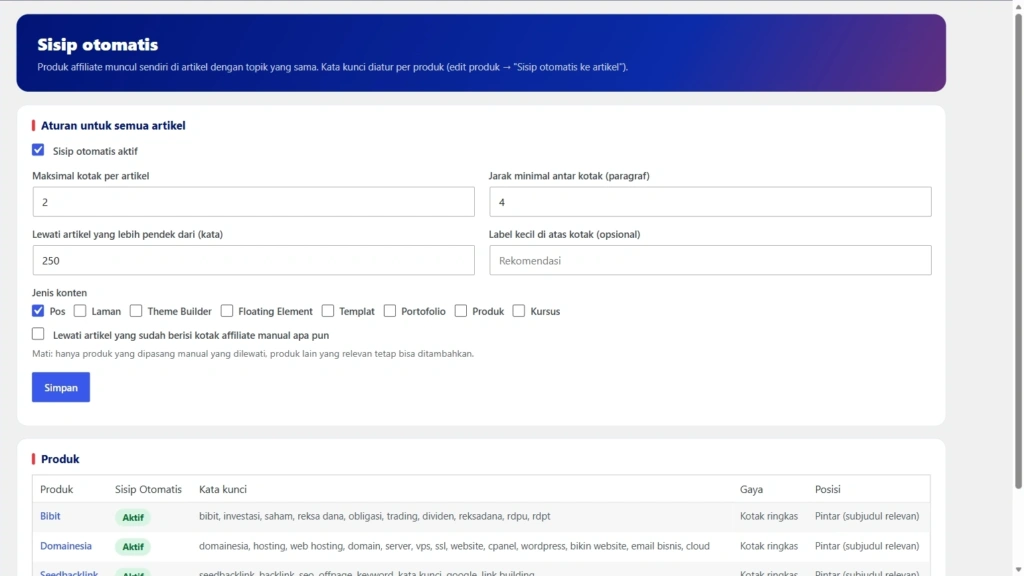Tick the Floating Element checkbox
Screen dimensions: 1024x576
pos(227,311)
